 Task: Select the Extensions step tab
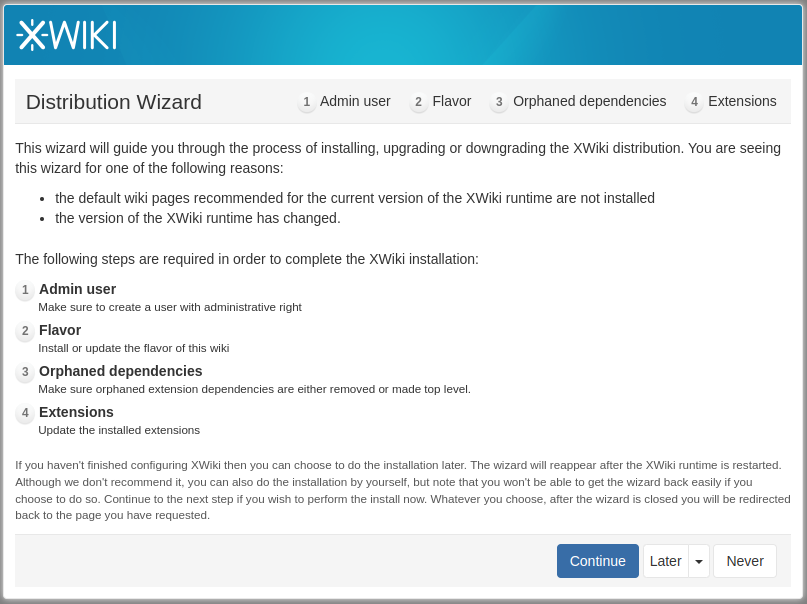[x=742, y=101]
